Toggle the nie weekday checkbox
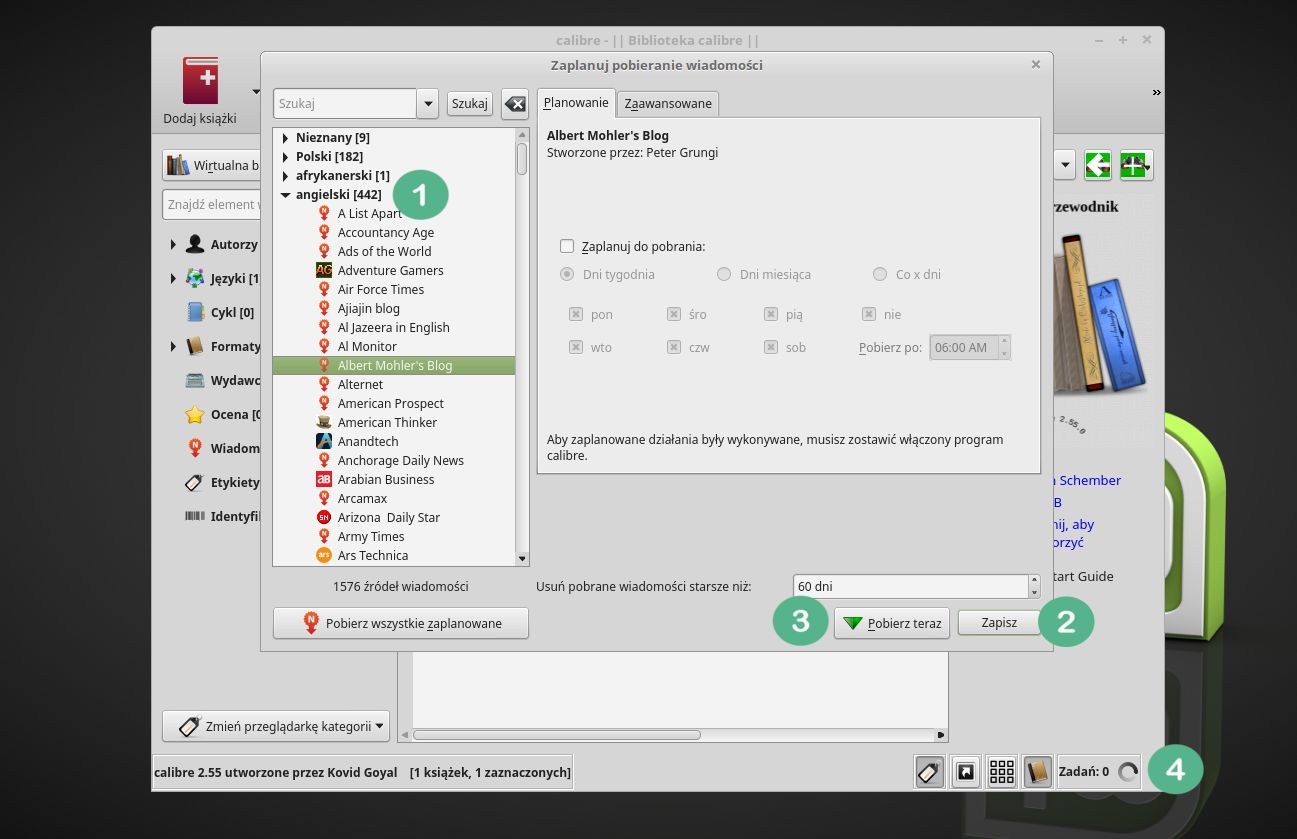Viewport: 1297px width, 839px height. [869, 314]
